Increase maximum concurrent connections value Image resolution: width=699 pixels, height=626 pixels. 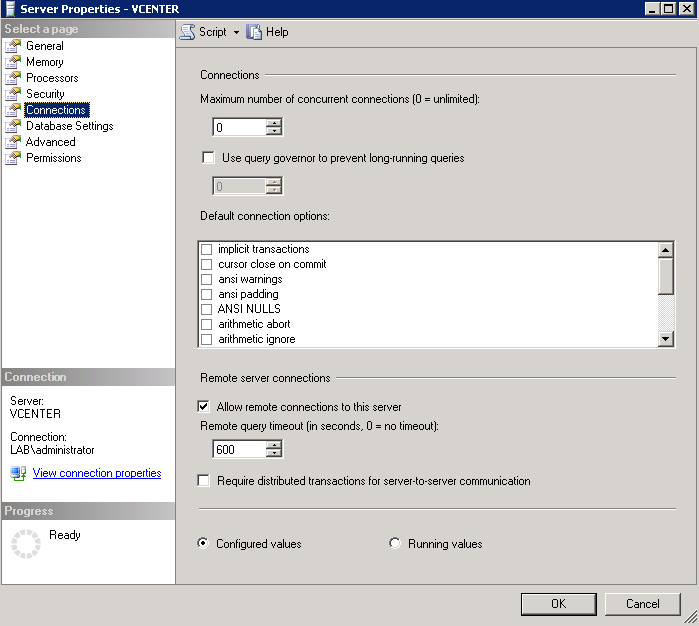point(274,123)
